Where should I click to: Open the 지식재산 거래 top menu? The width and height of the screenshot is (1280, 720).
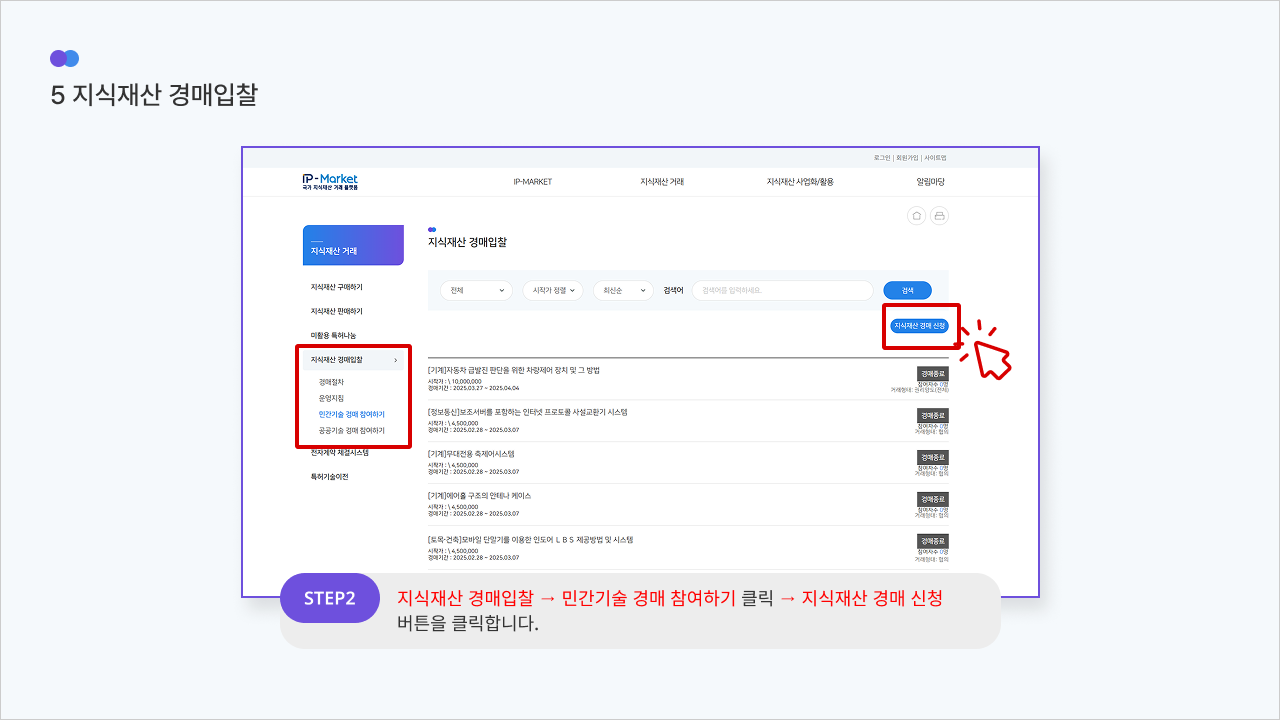[662, 182]
